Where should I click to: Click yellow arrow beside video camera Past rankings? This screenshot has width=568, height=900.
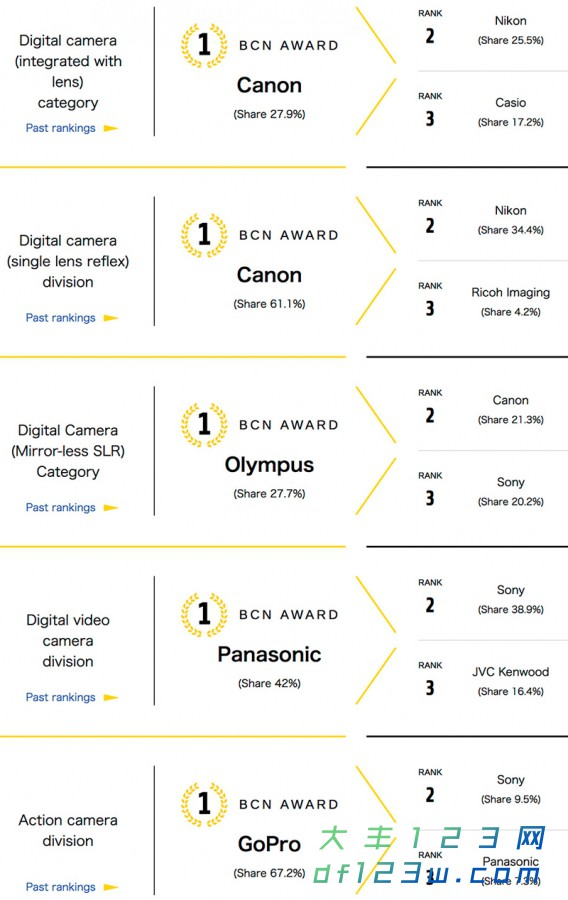pos(111,697)
